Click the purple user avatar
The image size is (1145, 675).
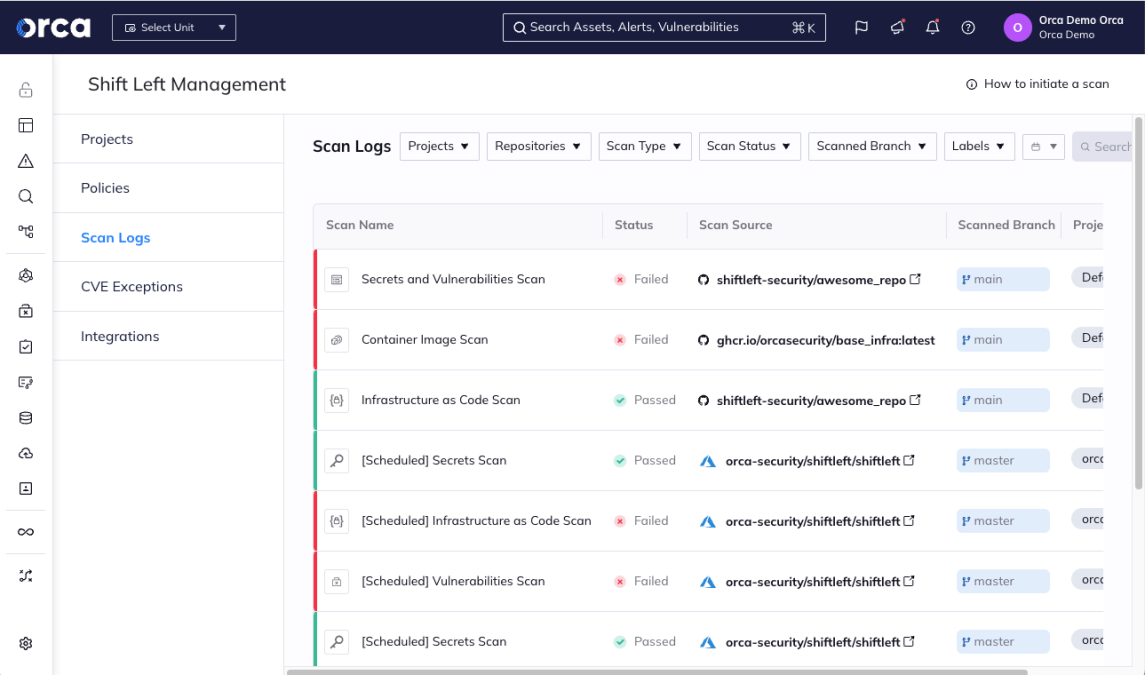tap(1017, 28)
